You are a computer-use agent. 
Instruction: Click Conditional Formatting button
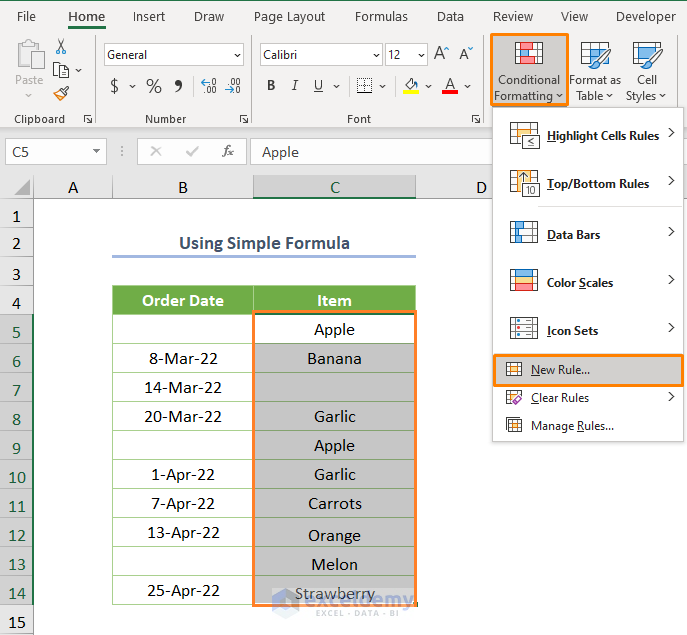(529, 70)
